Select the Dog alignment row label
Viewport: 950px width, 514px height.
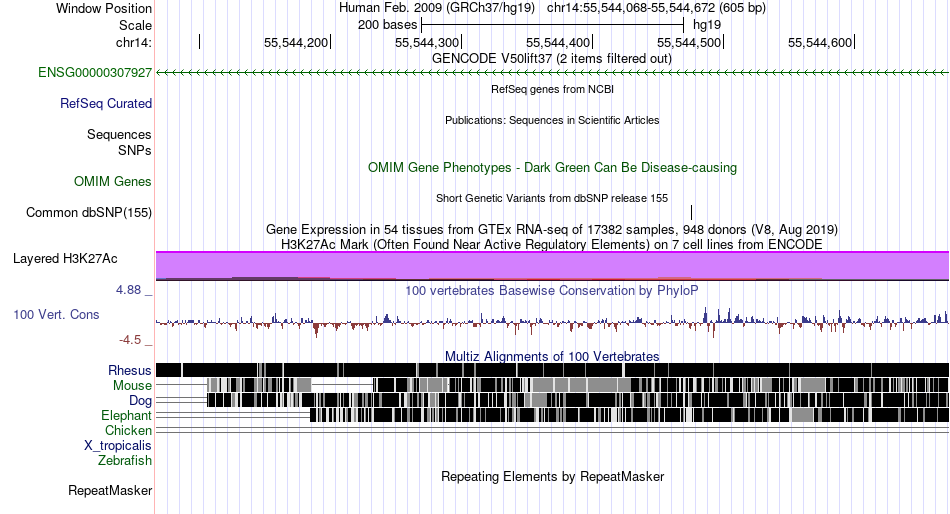(x=140, y=401)
